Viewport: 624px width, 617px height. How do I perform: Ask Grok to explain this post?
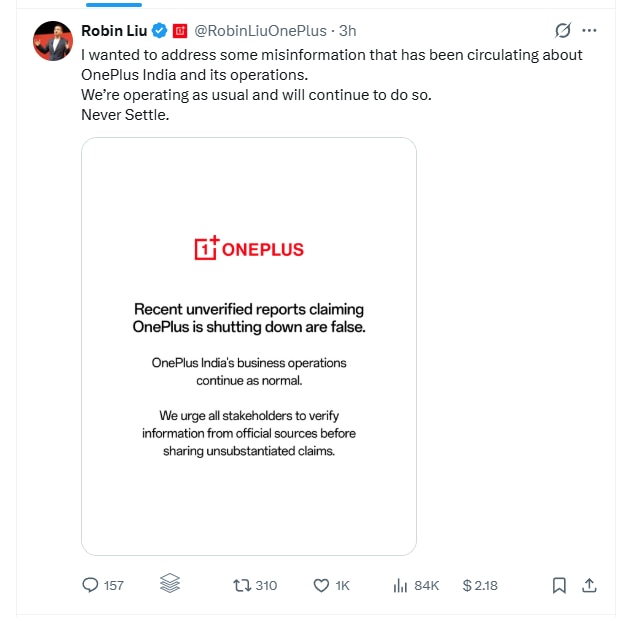(562, 31)
